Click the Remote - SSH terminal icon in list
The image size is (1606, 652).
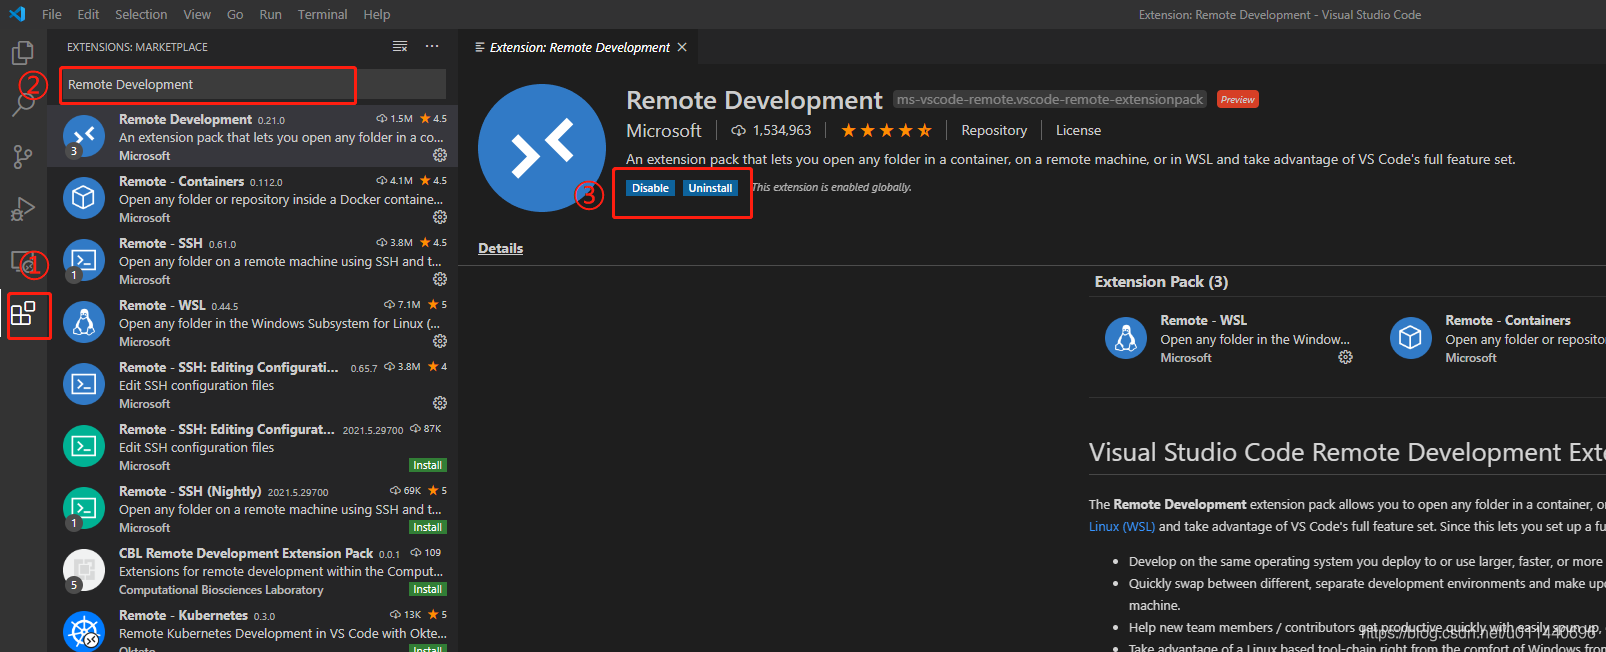[84, 260]
